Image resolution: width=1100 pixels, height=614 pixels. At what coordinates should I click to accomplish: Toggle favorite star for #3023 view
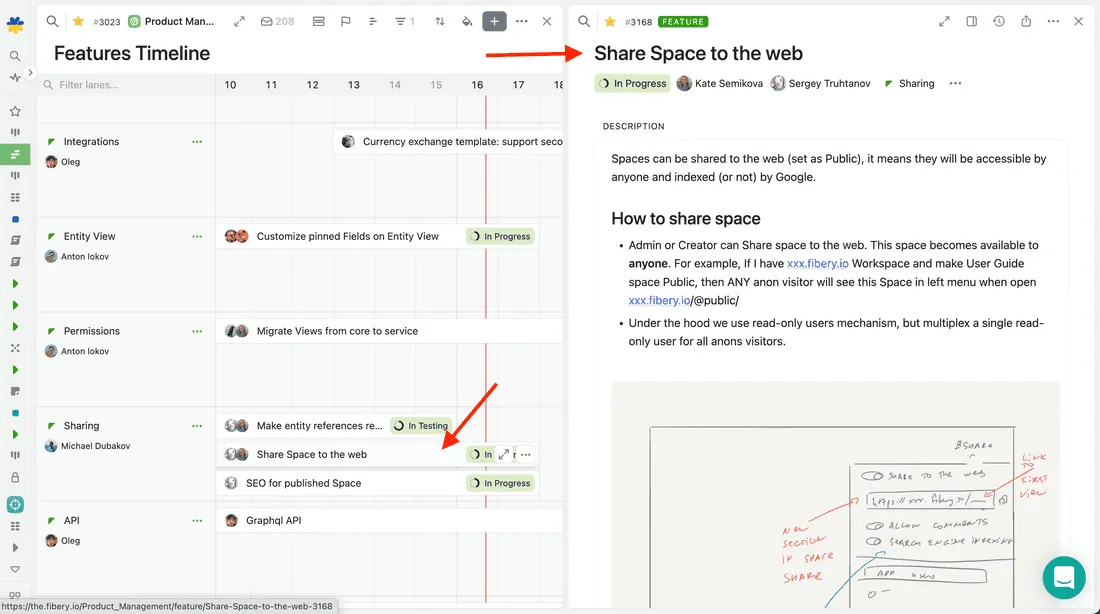click(79, 21)
